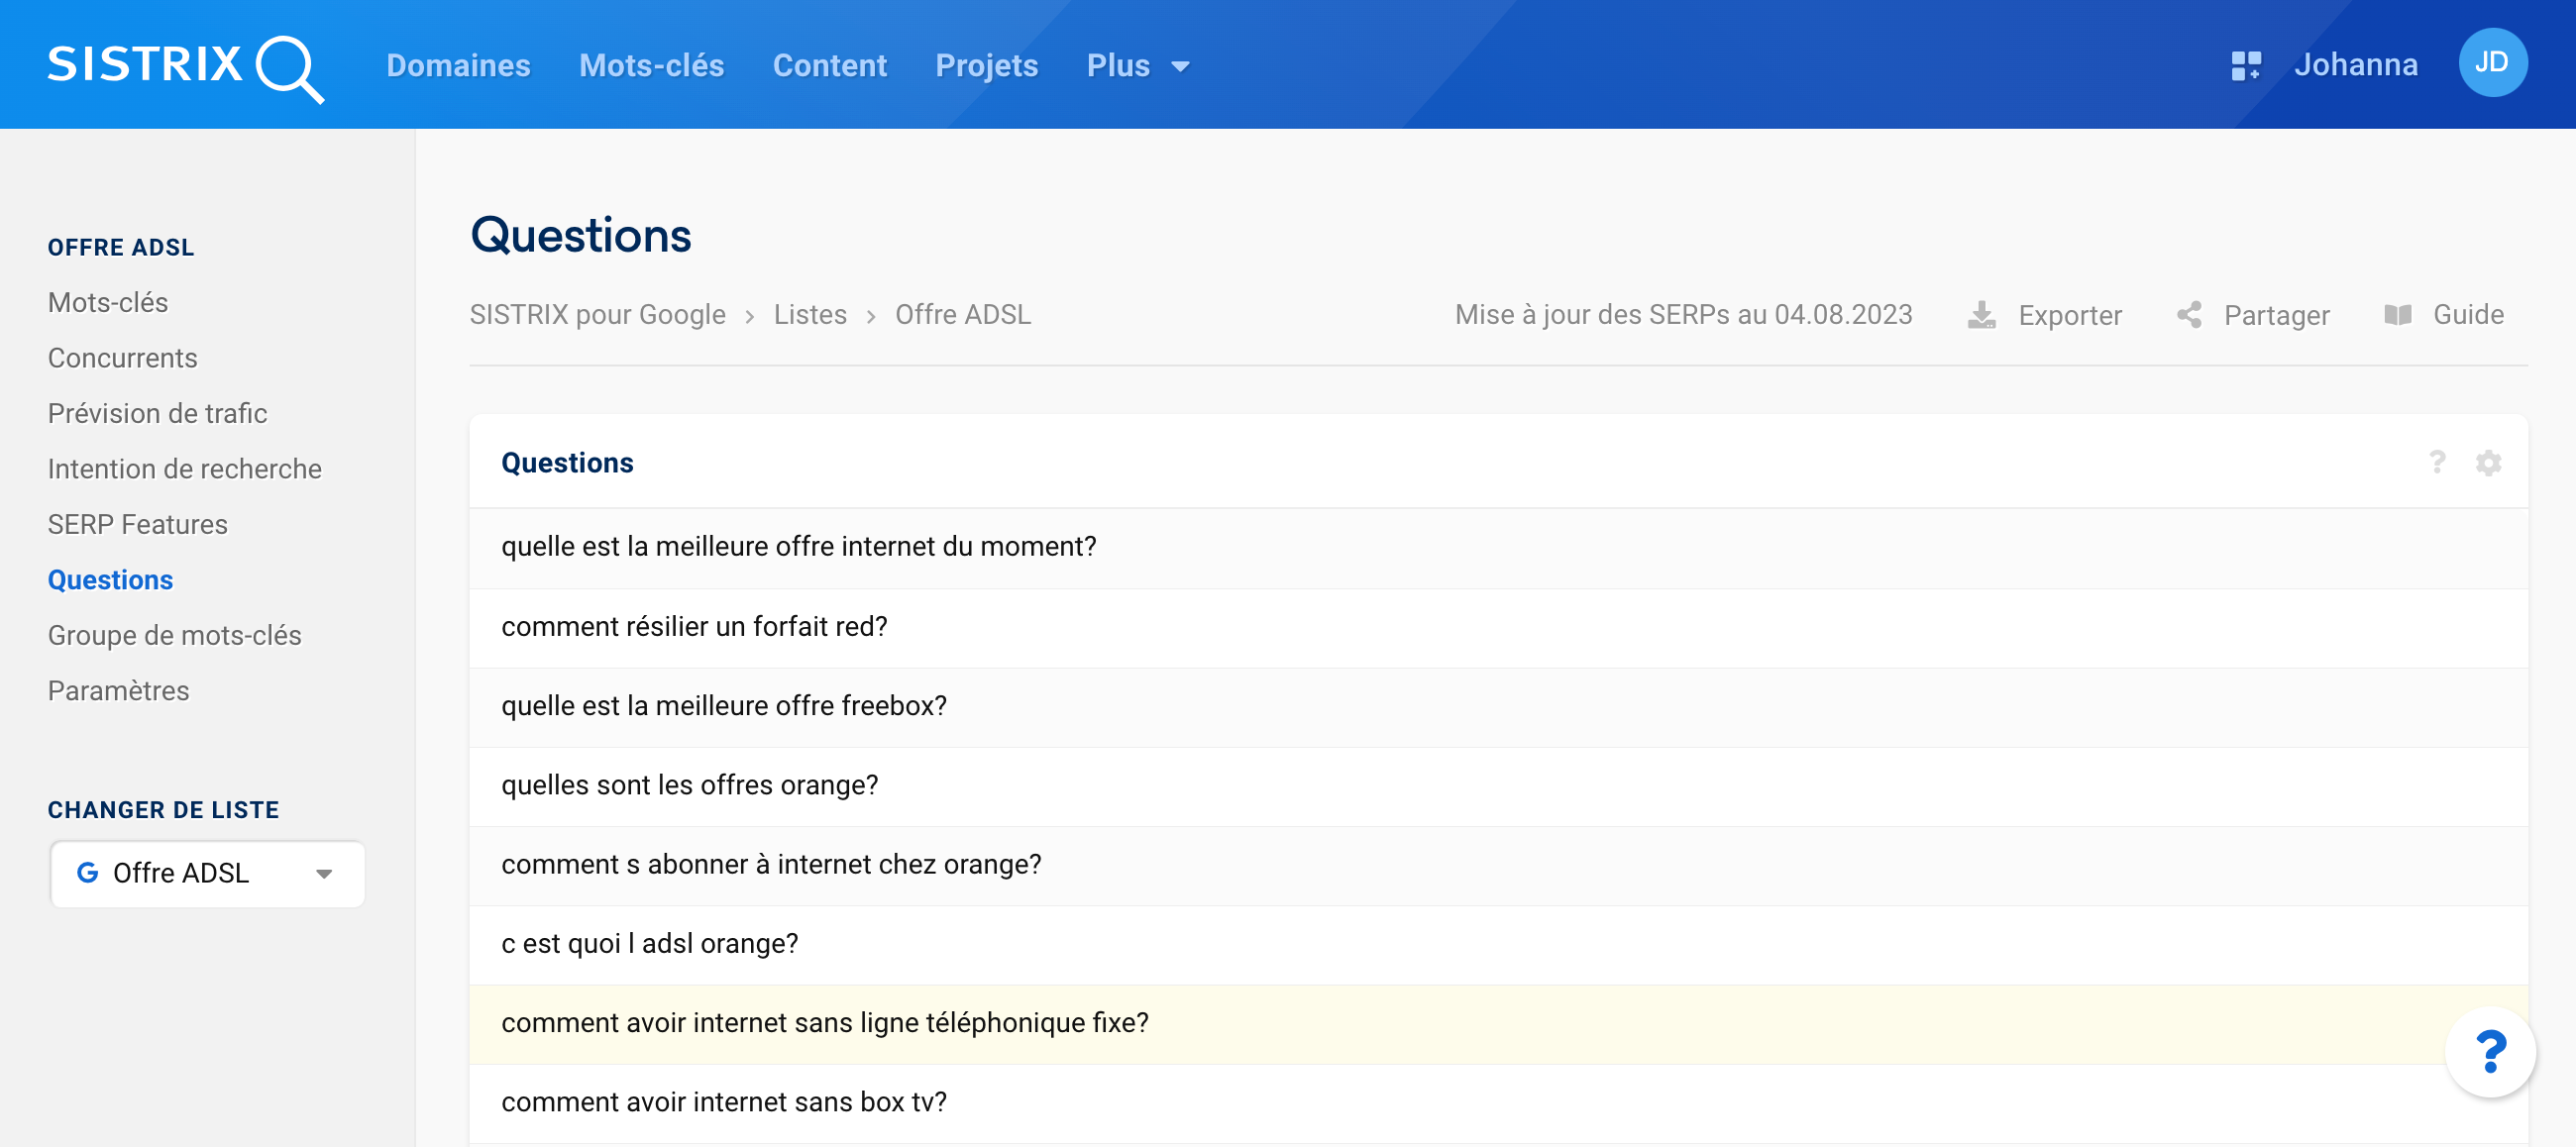Click the Guide button label
The width and height of the screenshot is (2576, 1147).
click(x=2468, y=315)
